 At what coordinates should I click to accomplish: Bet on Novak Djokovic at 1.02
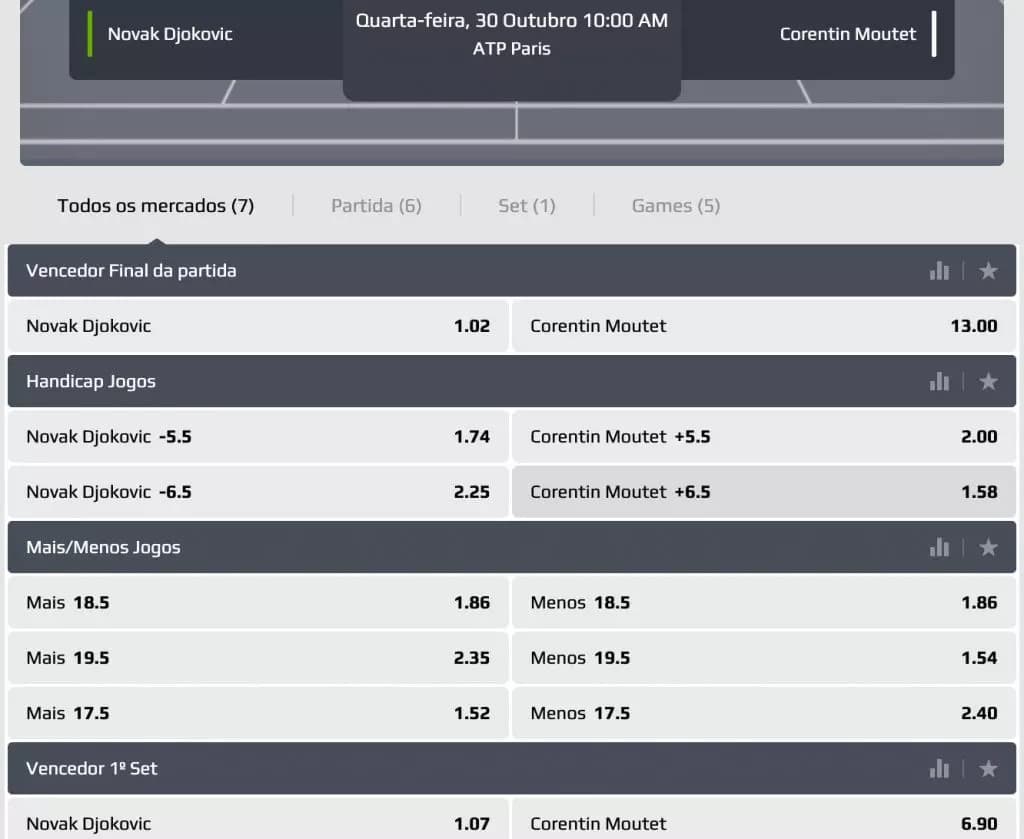click(258, 326)
